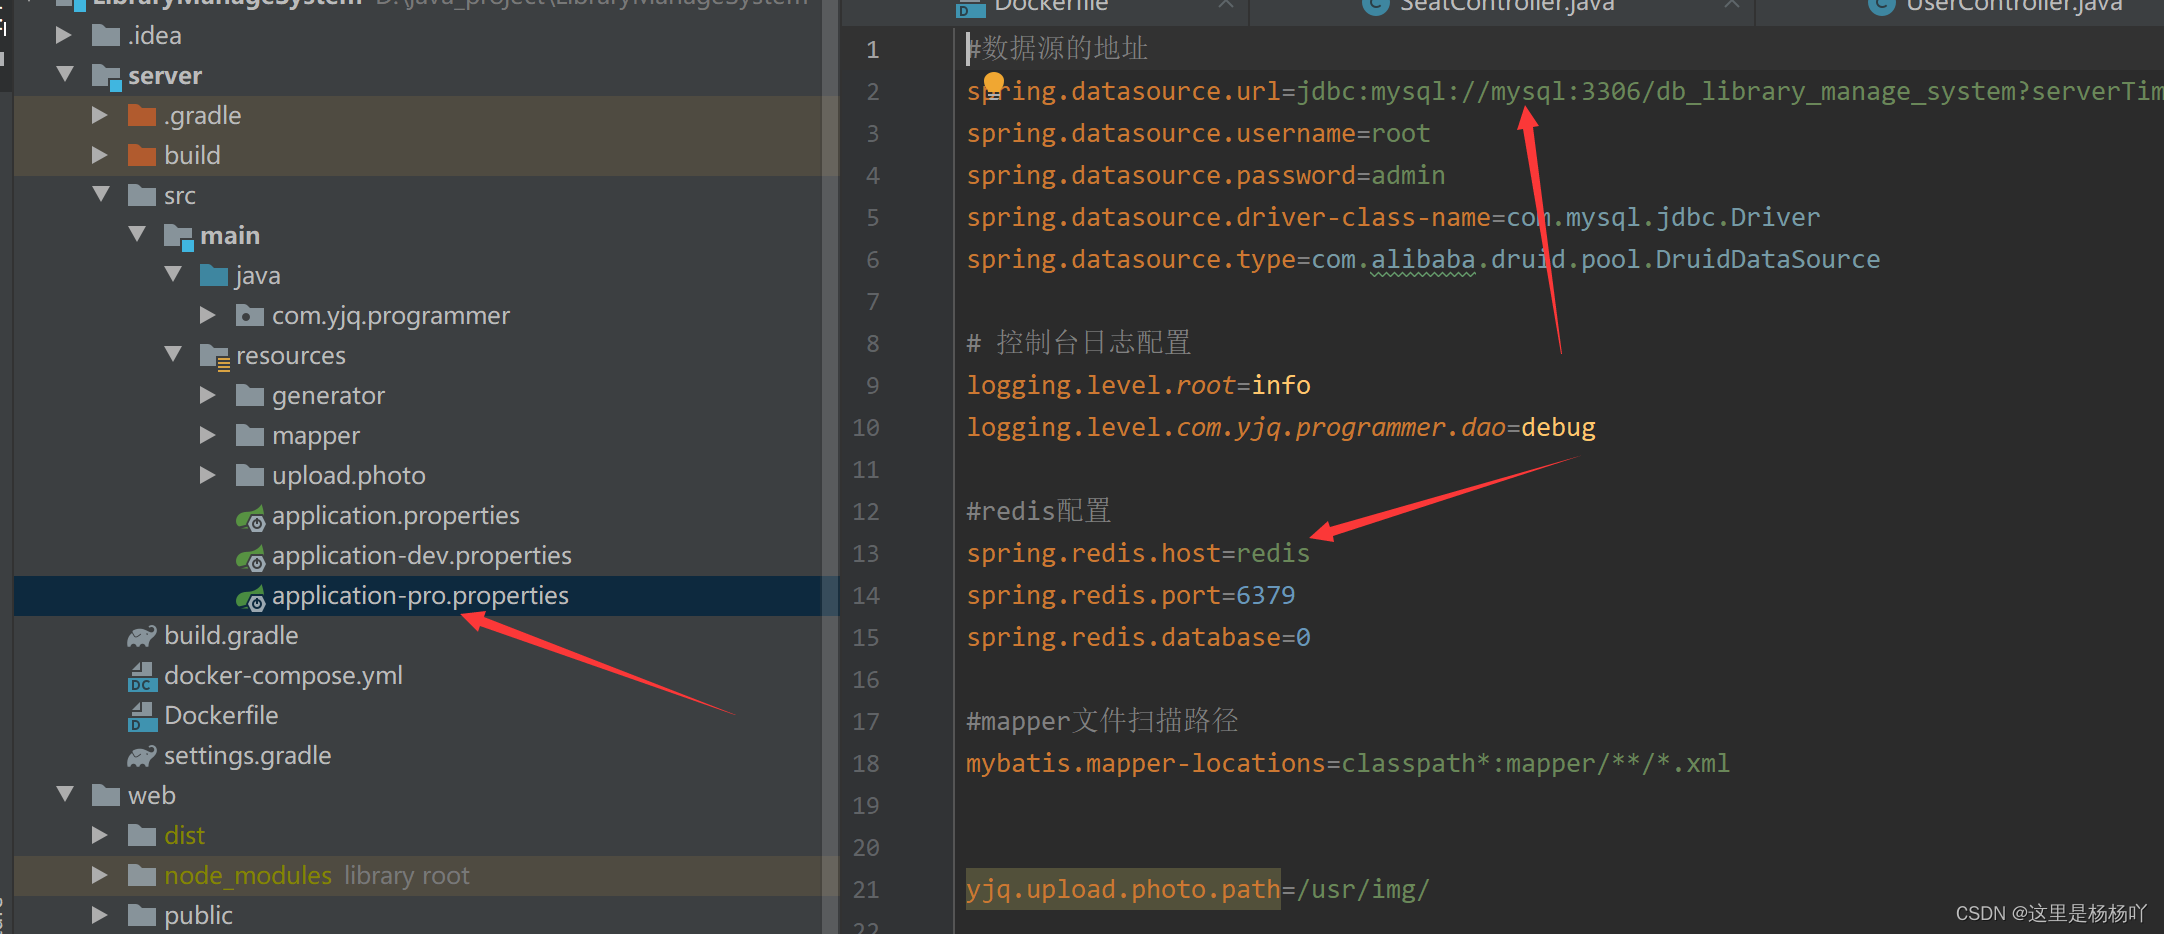Click the orange .gradle folder icon

[142, 116]
